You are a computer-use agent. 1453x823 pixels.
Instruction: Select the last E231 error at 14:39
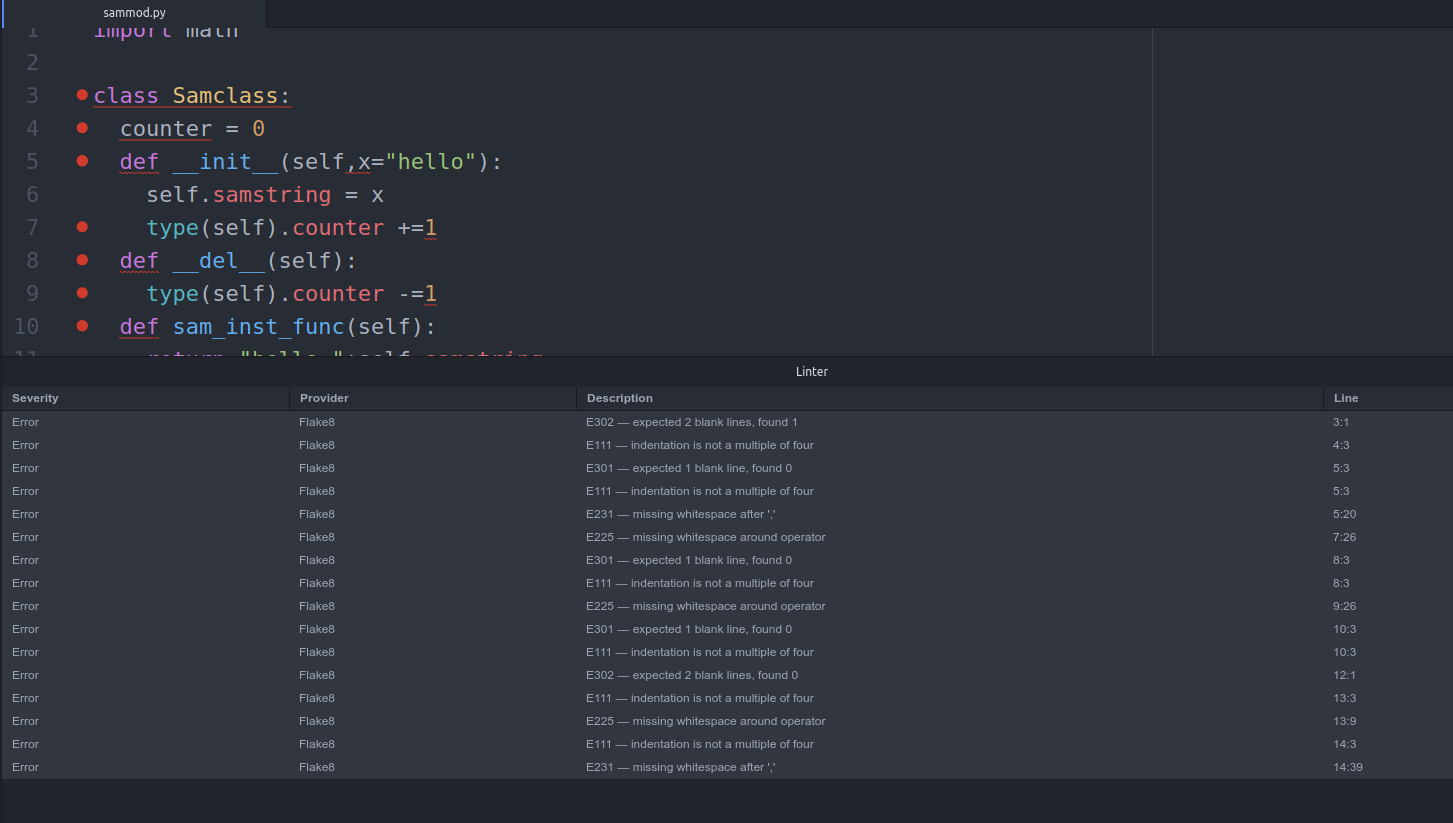(680, 767)
